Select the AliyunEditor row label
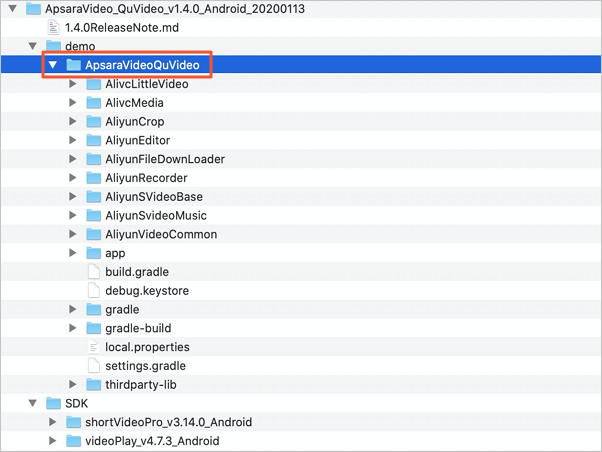 (138, 141)
